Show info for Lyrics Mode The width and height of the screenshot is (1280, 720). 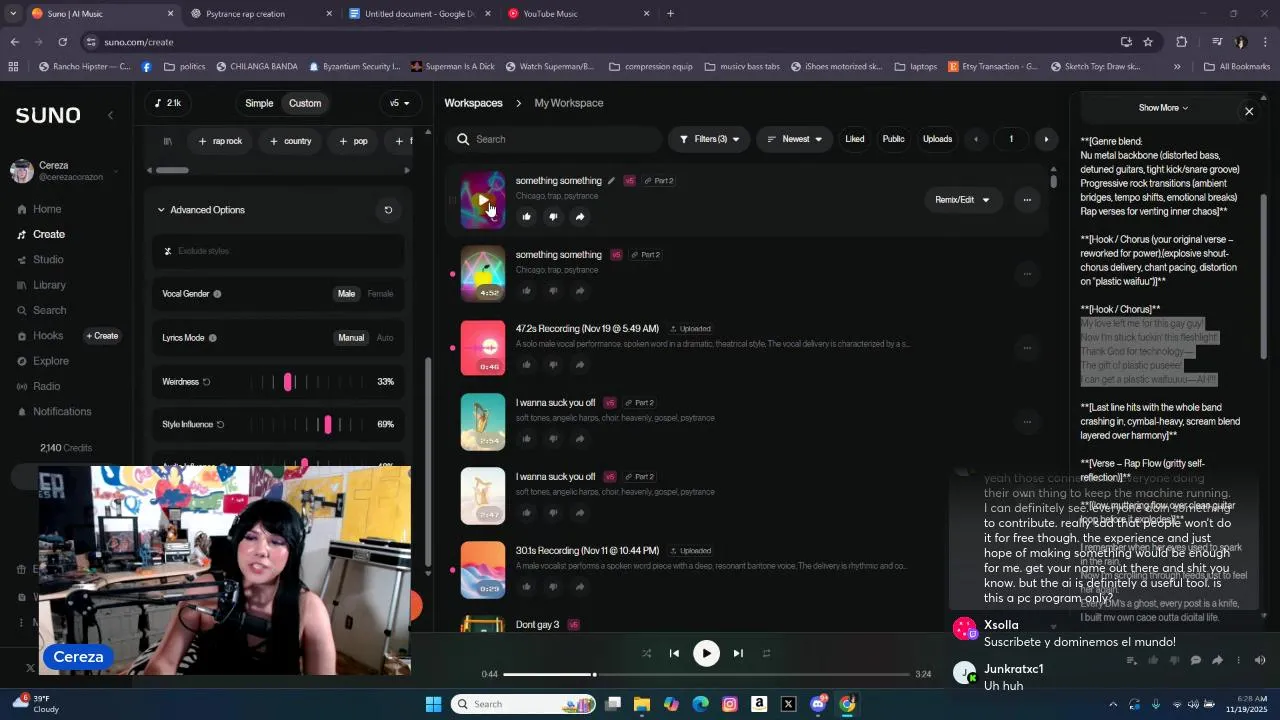point(212,338)
